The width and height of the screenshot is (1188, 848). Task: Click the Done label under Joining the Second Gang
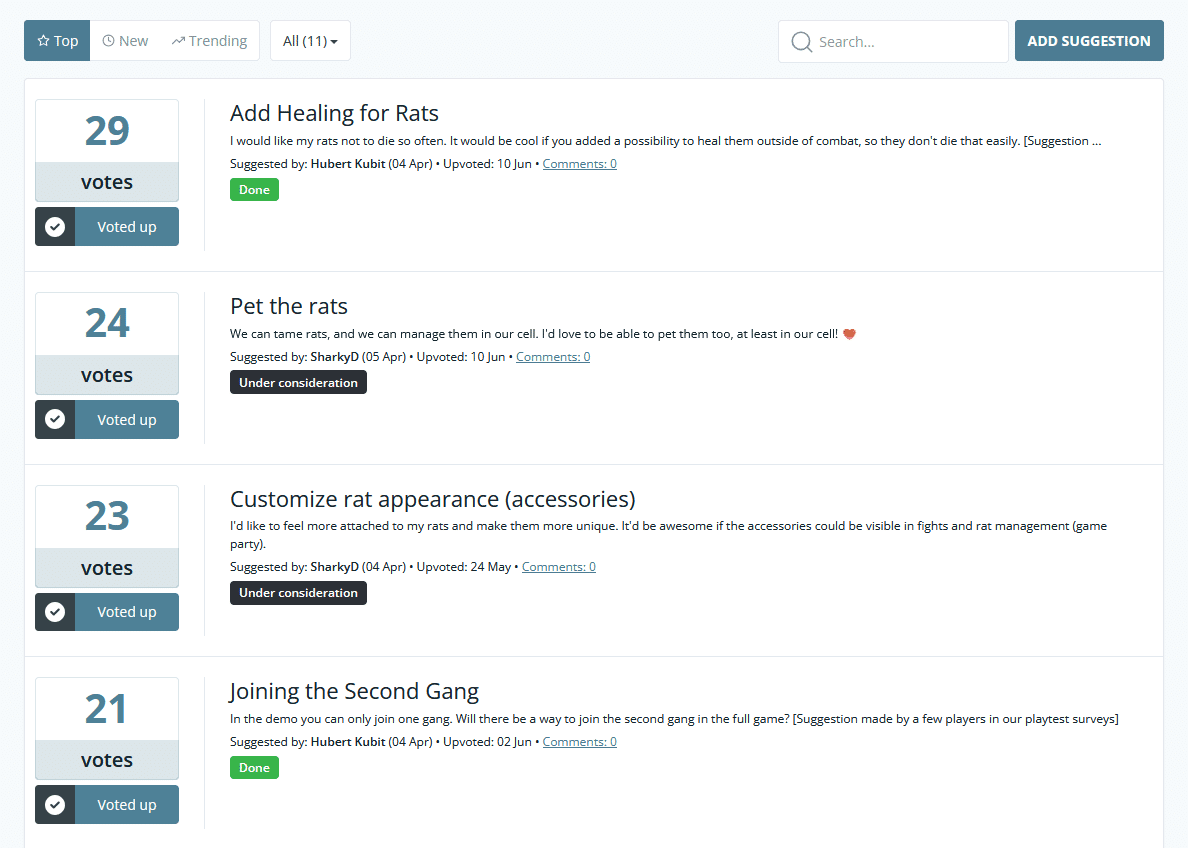pos(255,768)
